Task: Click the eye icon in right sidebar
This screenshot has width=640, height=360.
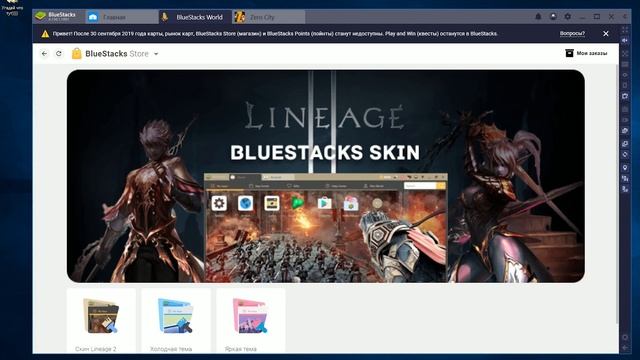Action: tap(625, 75)
